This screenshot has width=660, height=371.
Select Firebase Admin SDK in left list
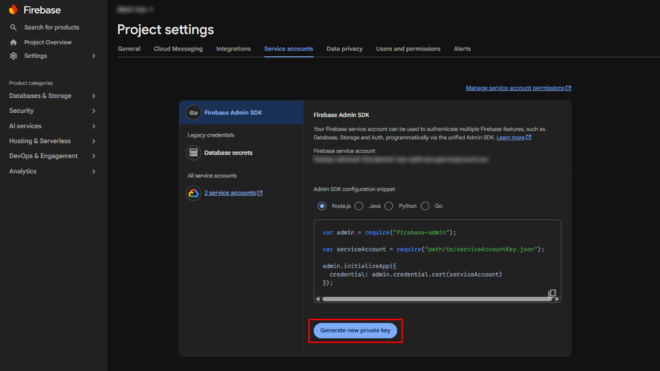tap(241, 112)
